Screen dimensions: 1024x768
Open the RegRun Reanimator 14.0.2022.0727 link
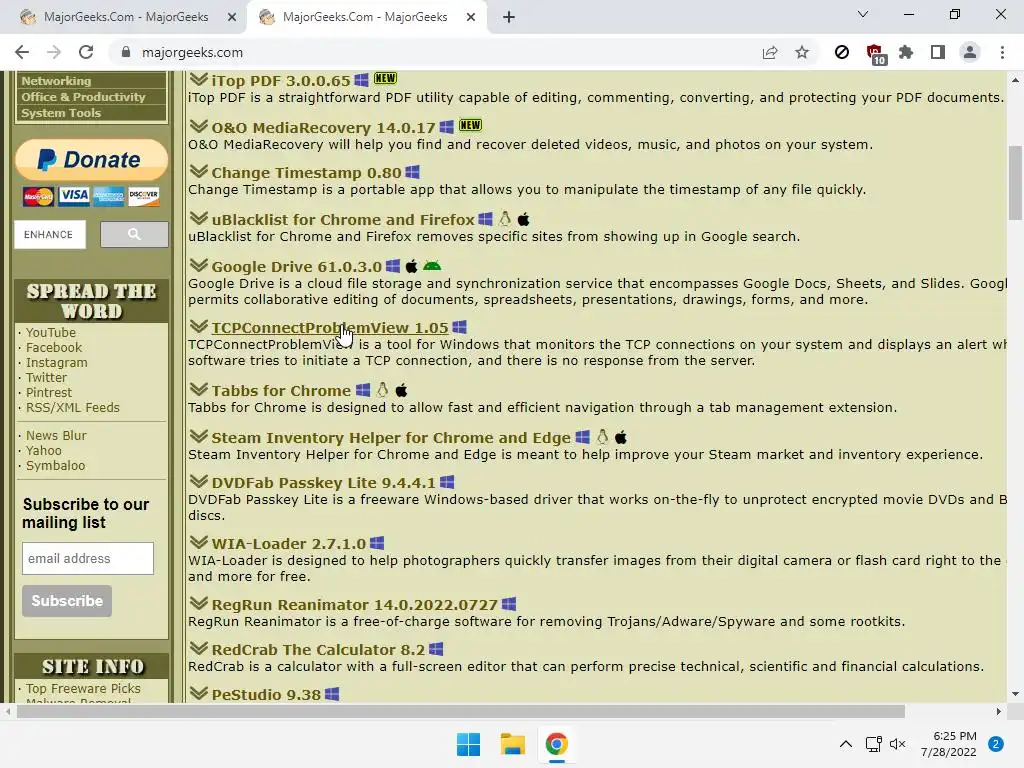coord(355,605)
